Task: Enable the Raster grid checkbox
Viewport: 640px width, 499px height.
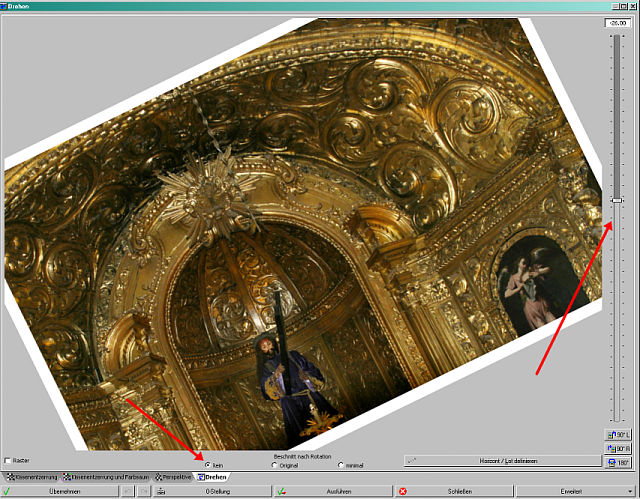Action: pos(7,461)
